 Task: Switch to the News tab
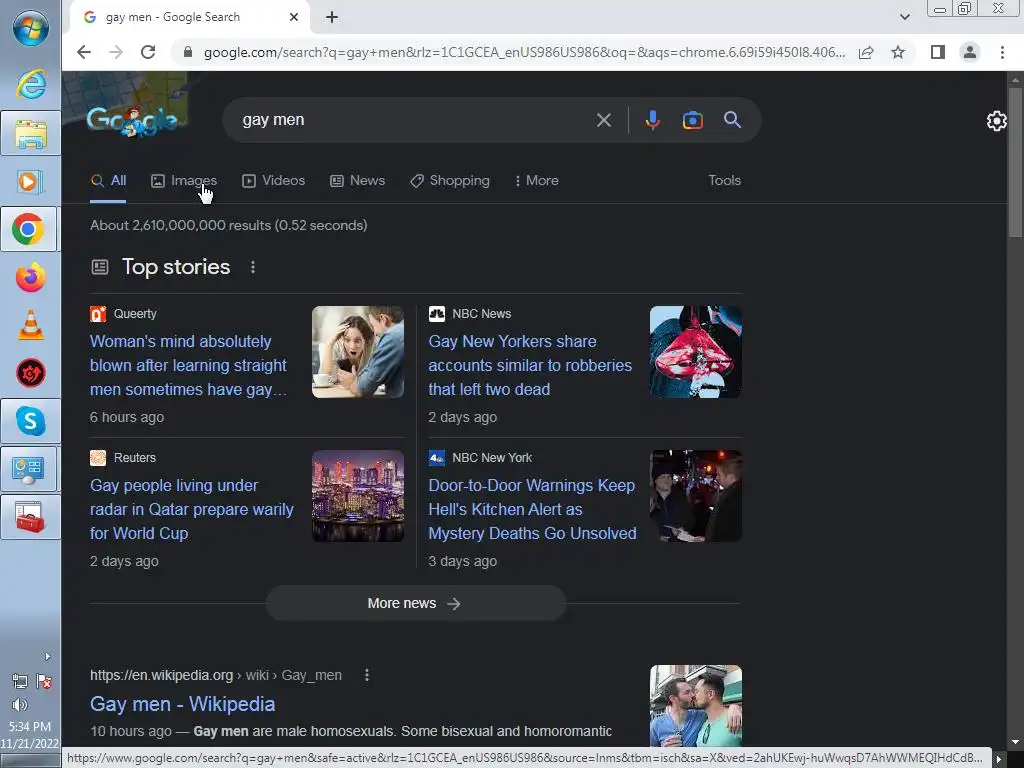click(x=357, y=181)
